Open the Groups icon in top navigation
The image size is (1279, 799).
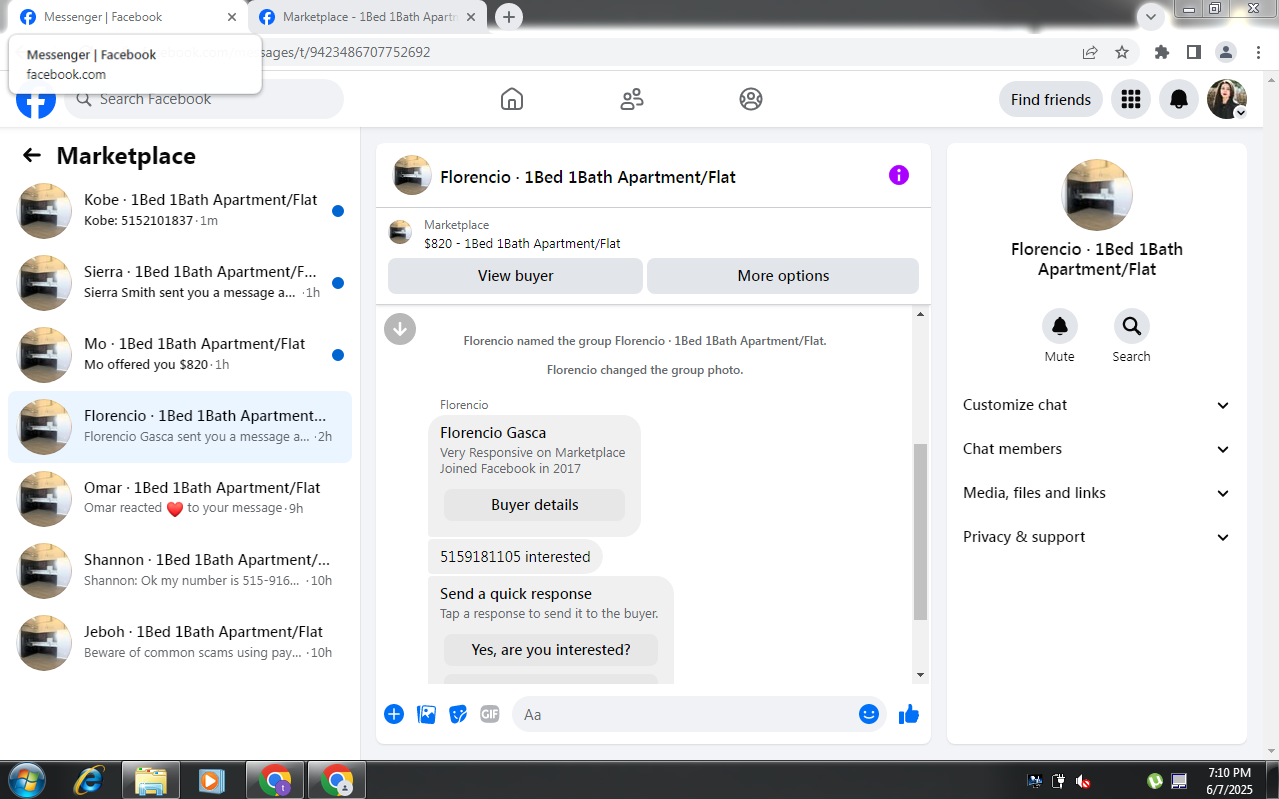[751, 99]
